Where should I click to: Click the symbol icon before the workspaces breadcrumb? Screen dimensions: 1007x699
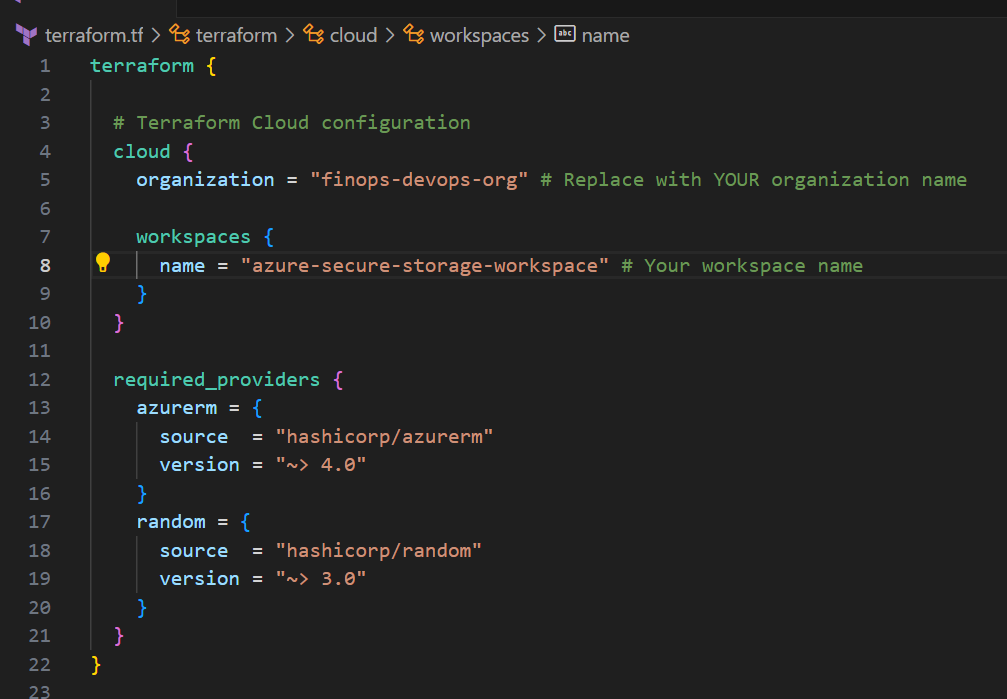[x=414, y=35]
